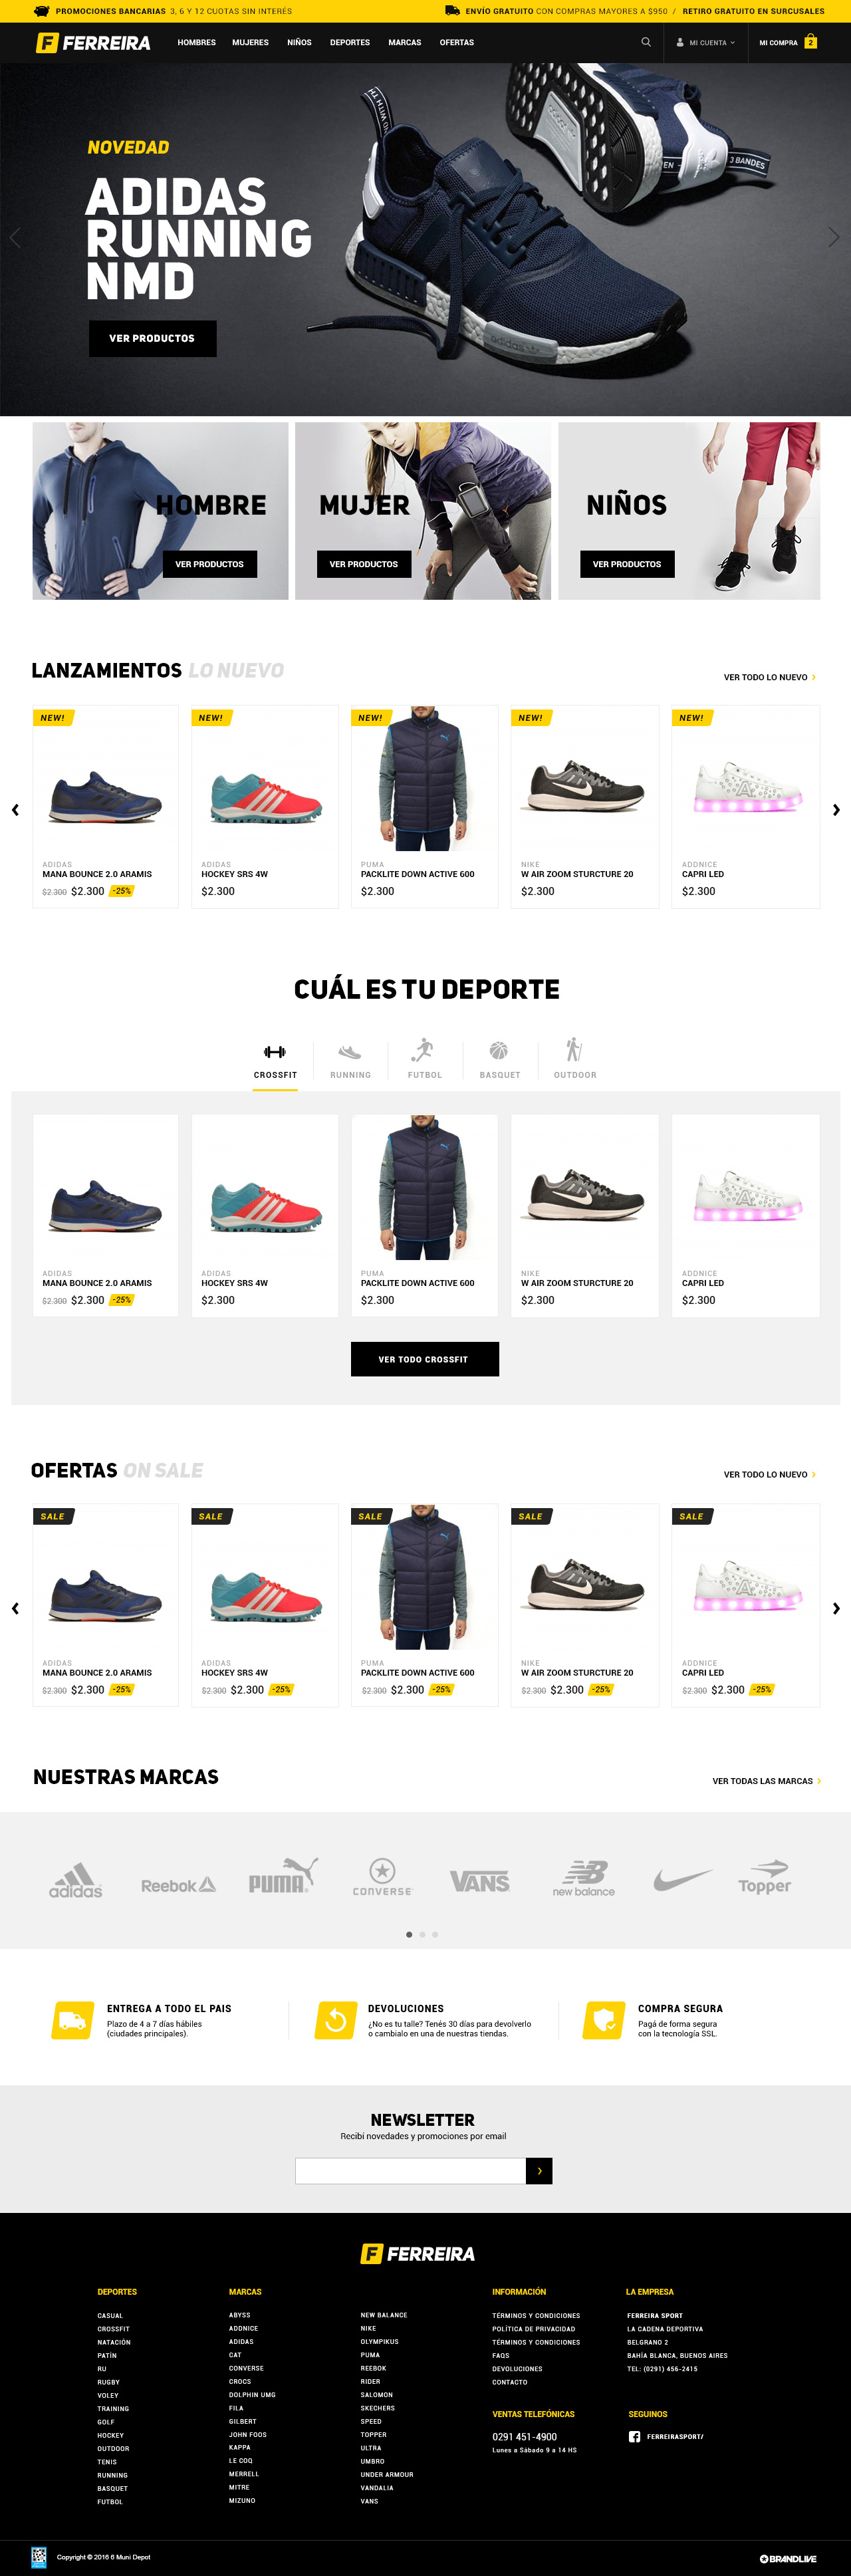Click the Nike swoosh brand logo

click(x=683, y=1880)
